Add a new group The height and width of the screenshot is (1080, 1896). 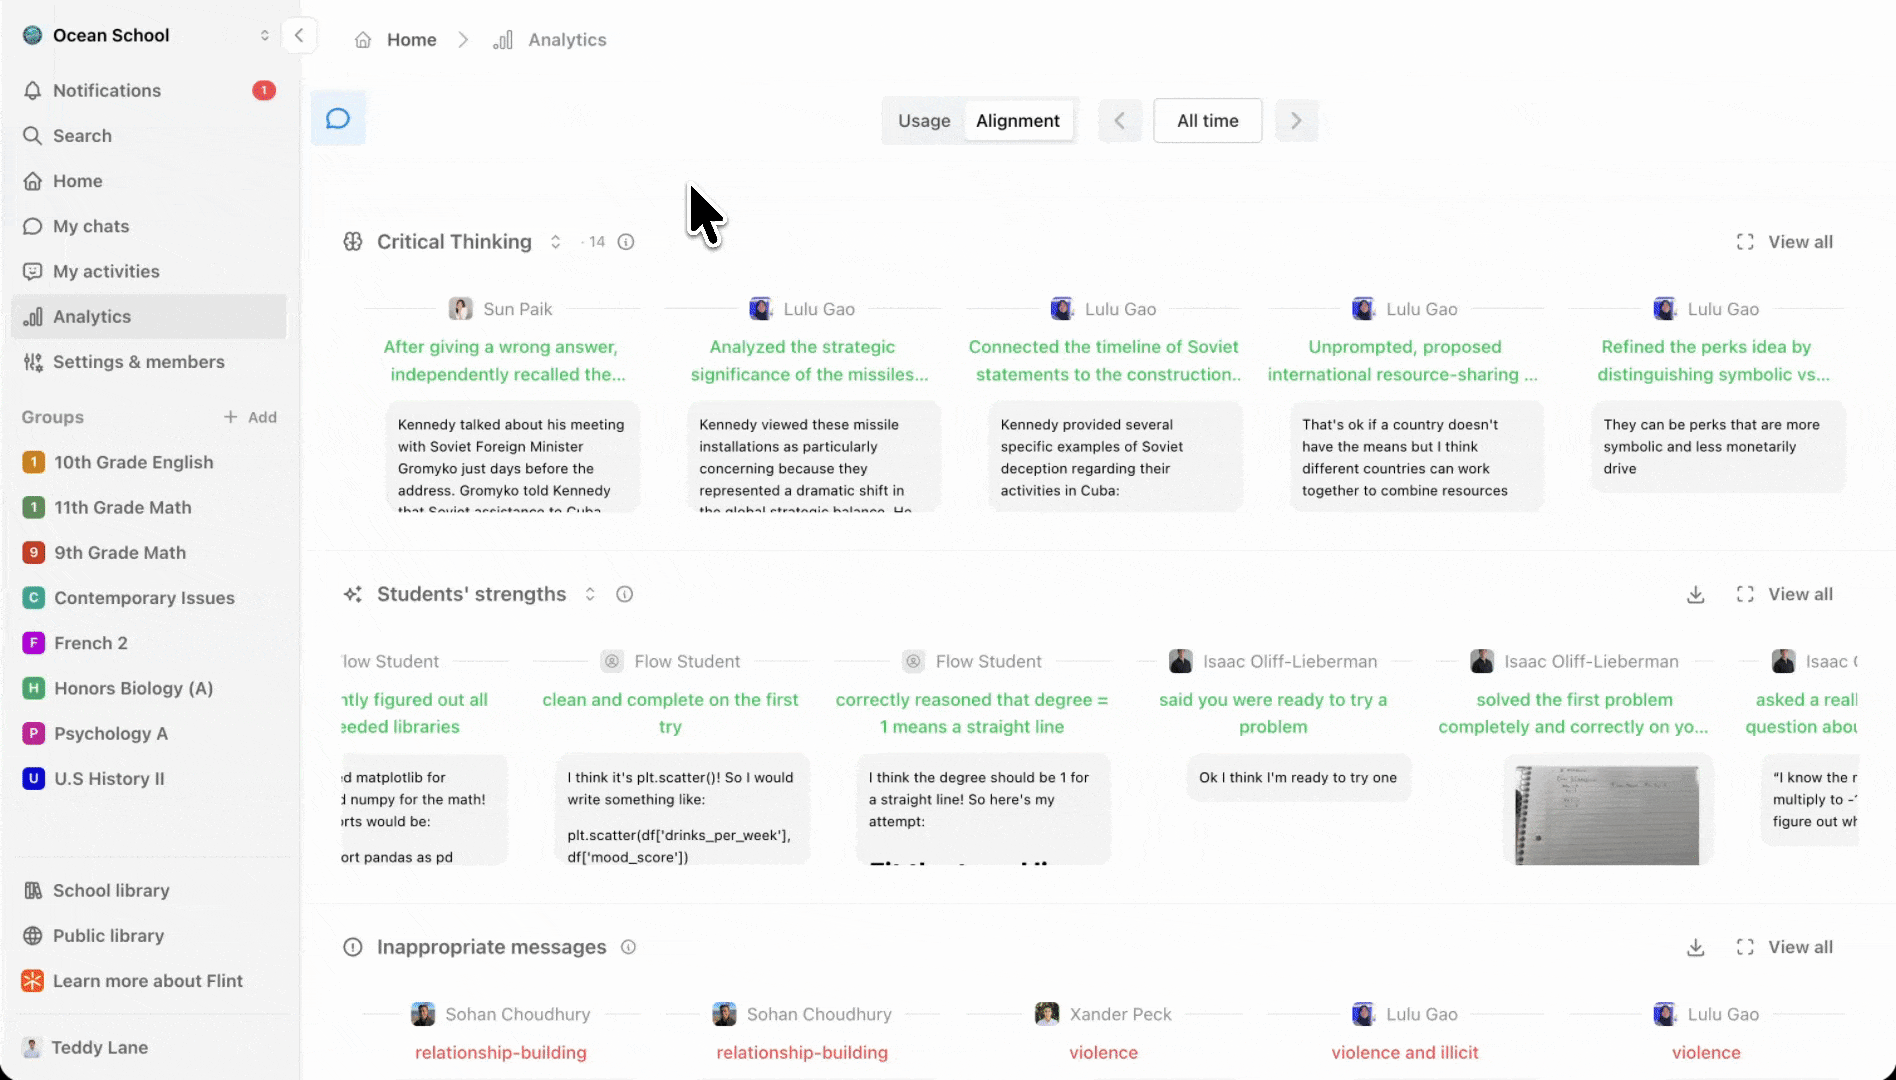250,417
